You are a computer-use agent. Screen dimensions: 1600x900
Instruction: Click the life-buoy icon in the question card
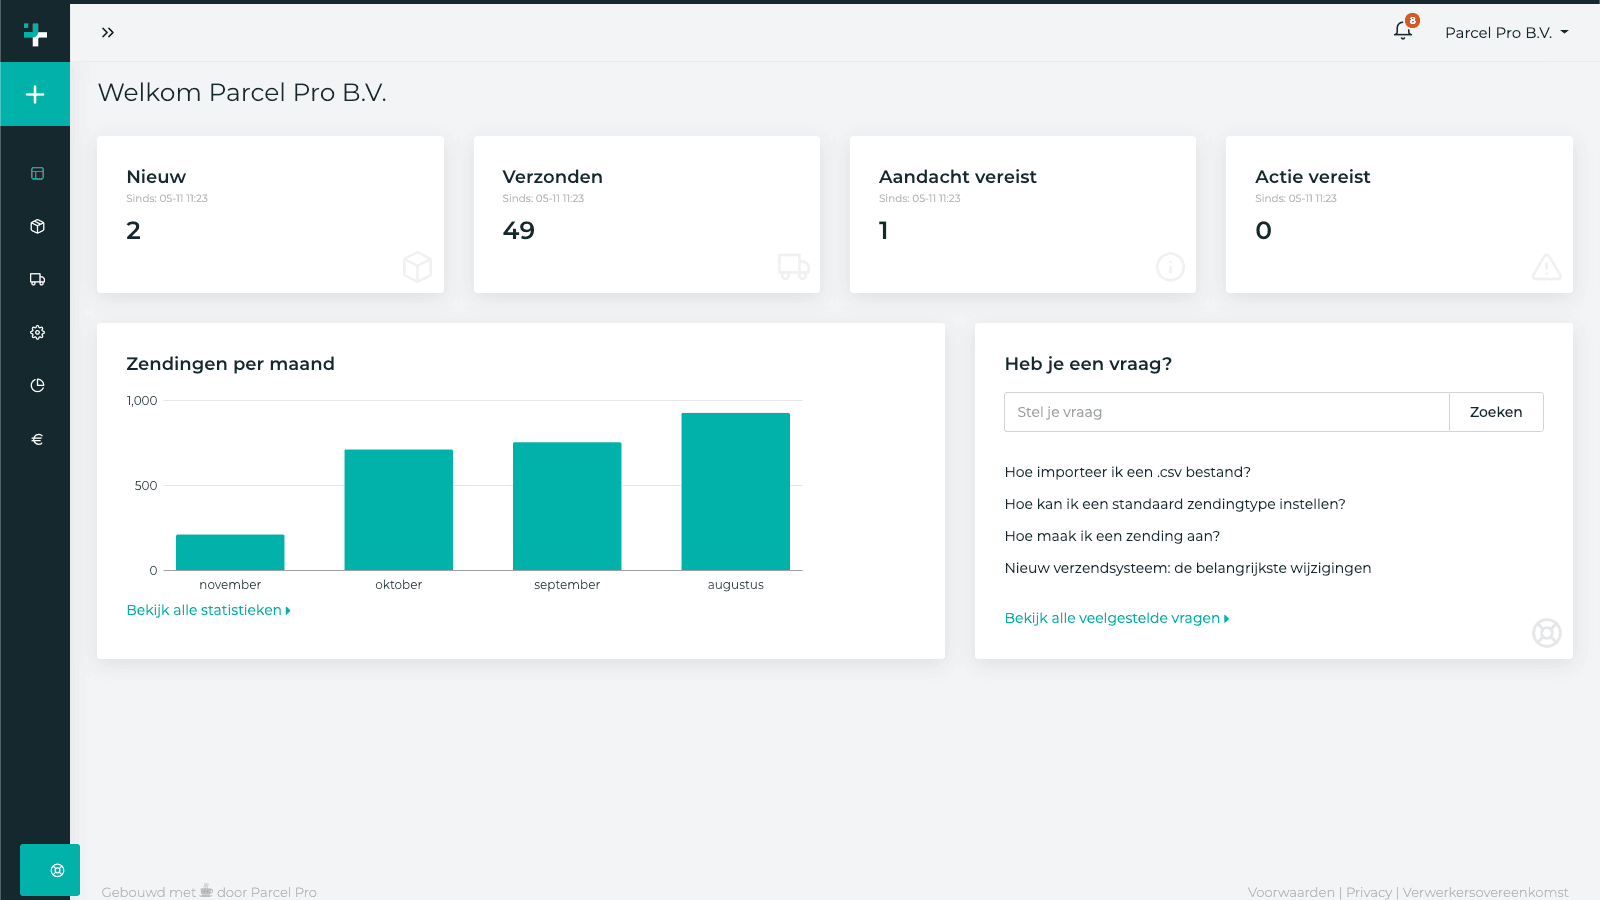click(1546, 633)
